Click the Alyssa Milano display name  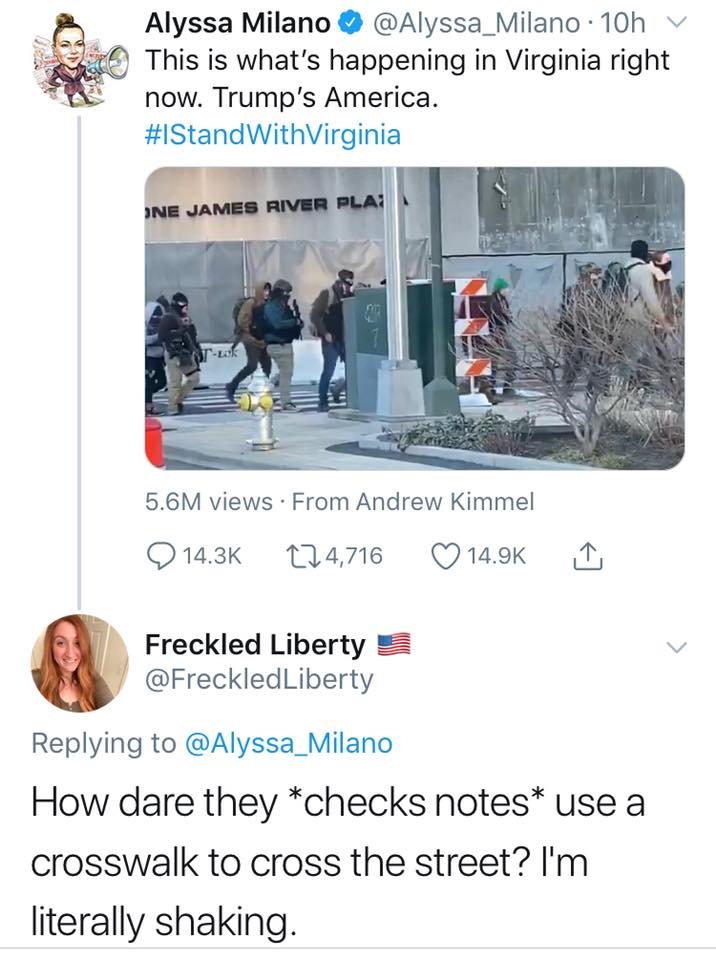(238, 23)
